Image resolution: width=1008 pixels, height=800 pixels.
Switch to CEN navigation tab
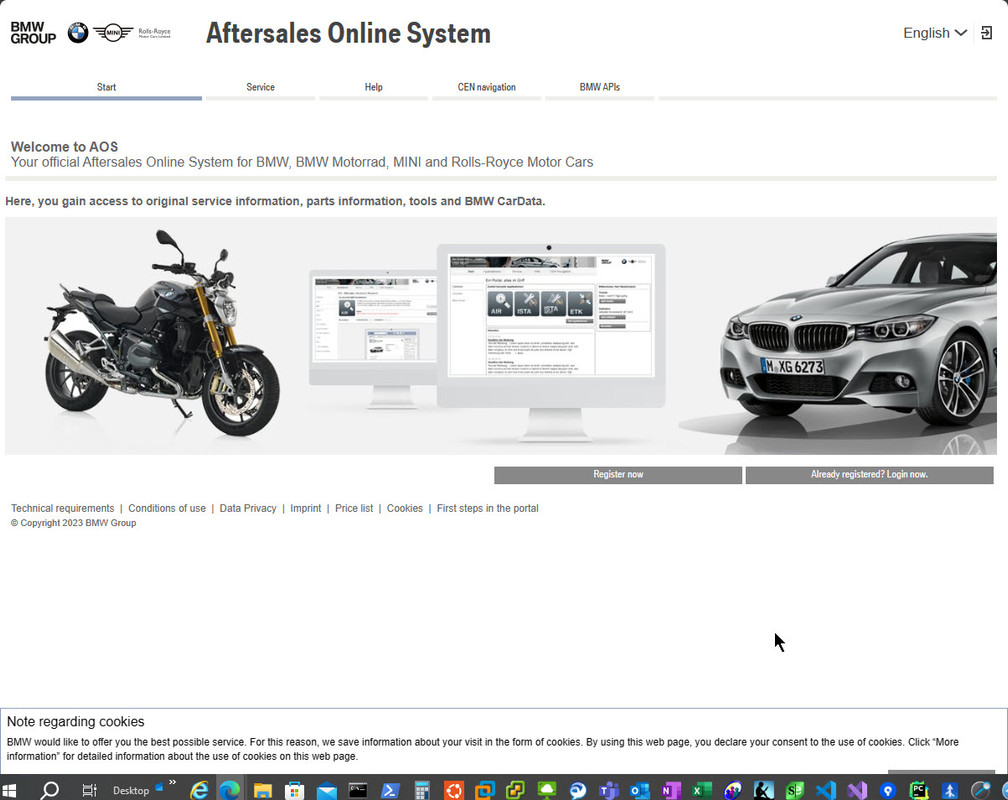[487, 87]
